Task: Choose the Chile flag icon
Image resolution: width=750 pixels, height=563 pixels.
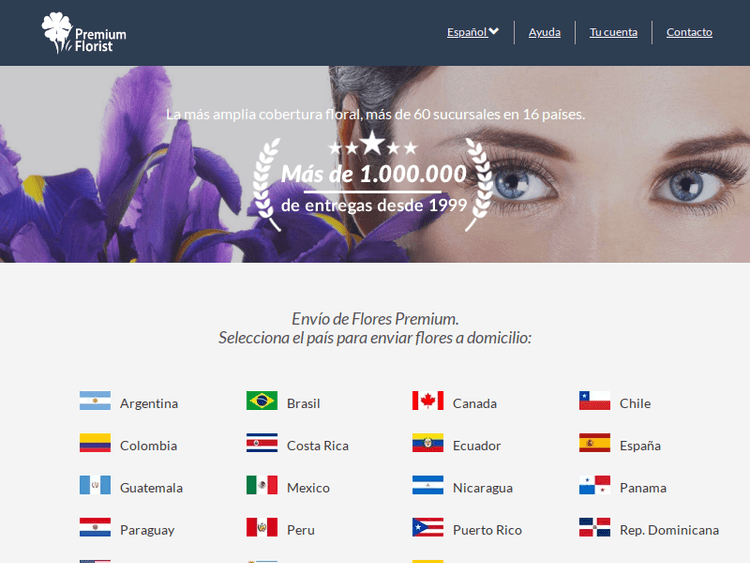Action: [x=594, y=402]
